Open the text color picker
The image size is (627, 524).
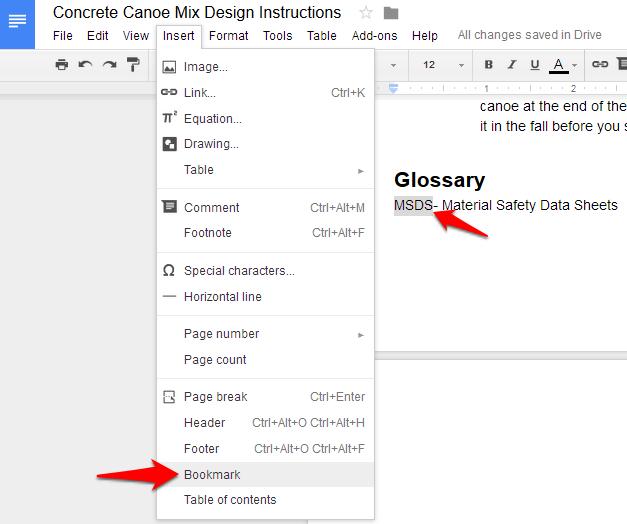coord(563,65)
